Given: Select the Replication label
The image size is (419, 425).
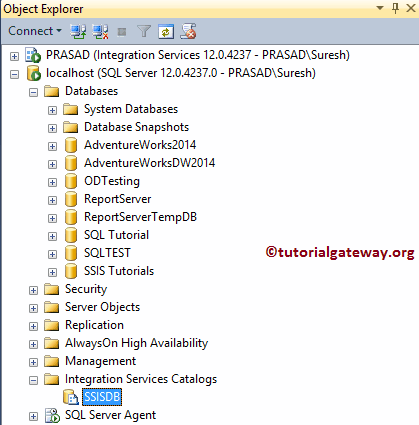Looking at the screenshot, I should click(x=94, y=325).
